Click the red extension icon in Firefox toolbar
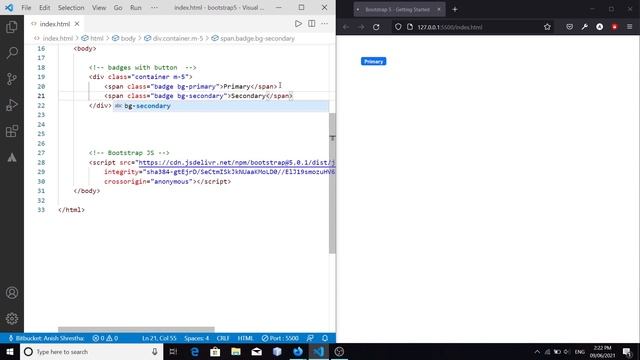This screenshot has height=360, width=640. (614, 27)
